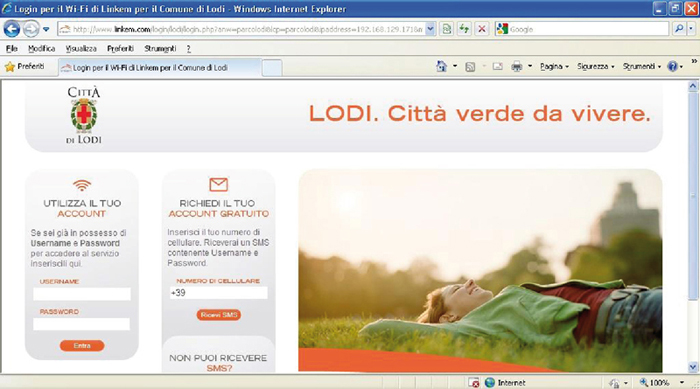Image resolution: width=700 pixels, height=389 pixels.
Task: Click the UTILIZZA IL TUO ACCOUNT heading
Action: coord(82,209)
